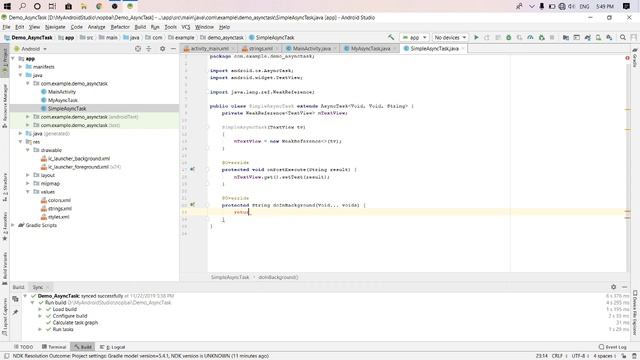
Task: Open Project panel gear settings
Action: (162, 49)
